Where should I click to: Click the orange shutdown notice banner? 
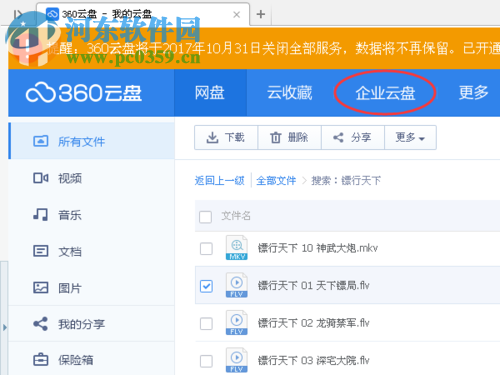(254, 48)
